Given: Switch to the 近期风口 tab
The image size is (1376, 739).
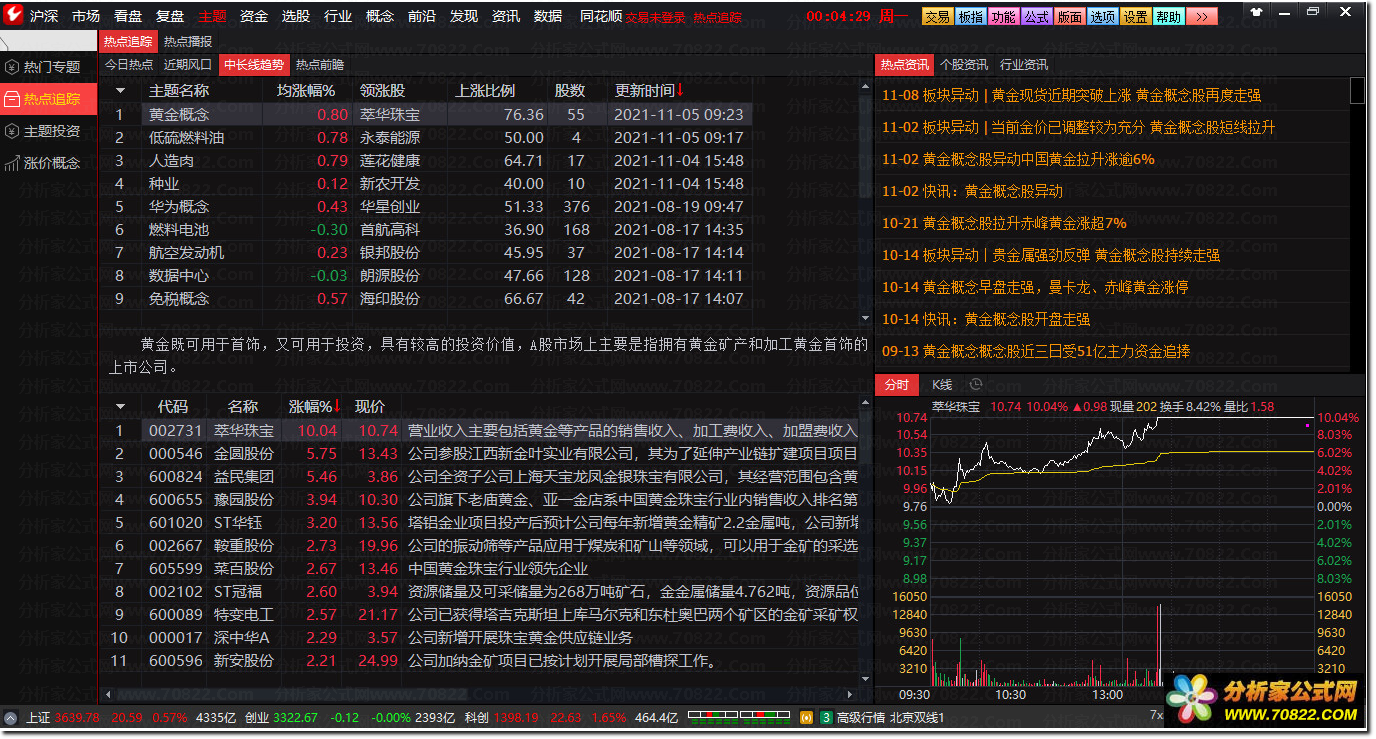Looking at the screenshot, I should 188,64.
